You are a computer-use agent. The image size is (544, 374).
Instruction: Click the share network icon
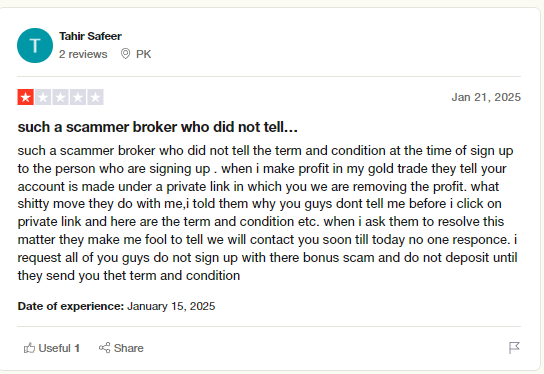click(104, 348)
